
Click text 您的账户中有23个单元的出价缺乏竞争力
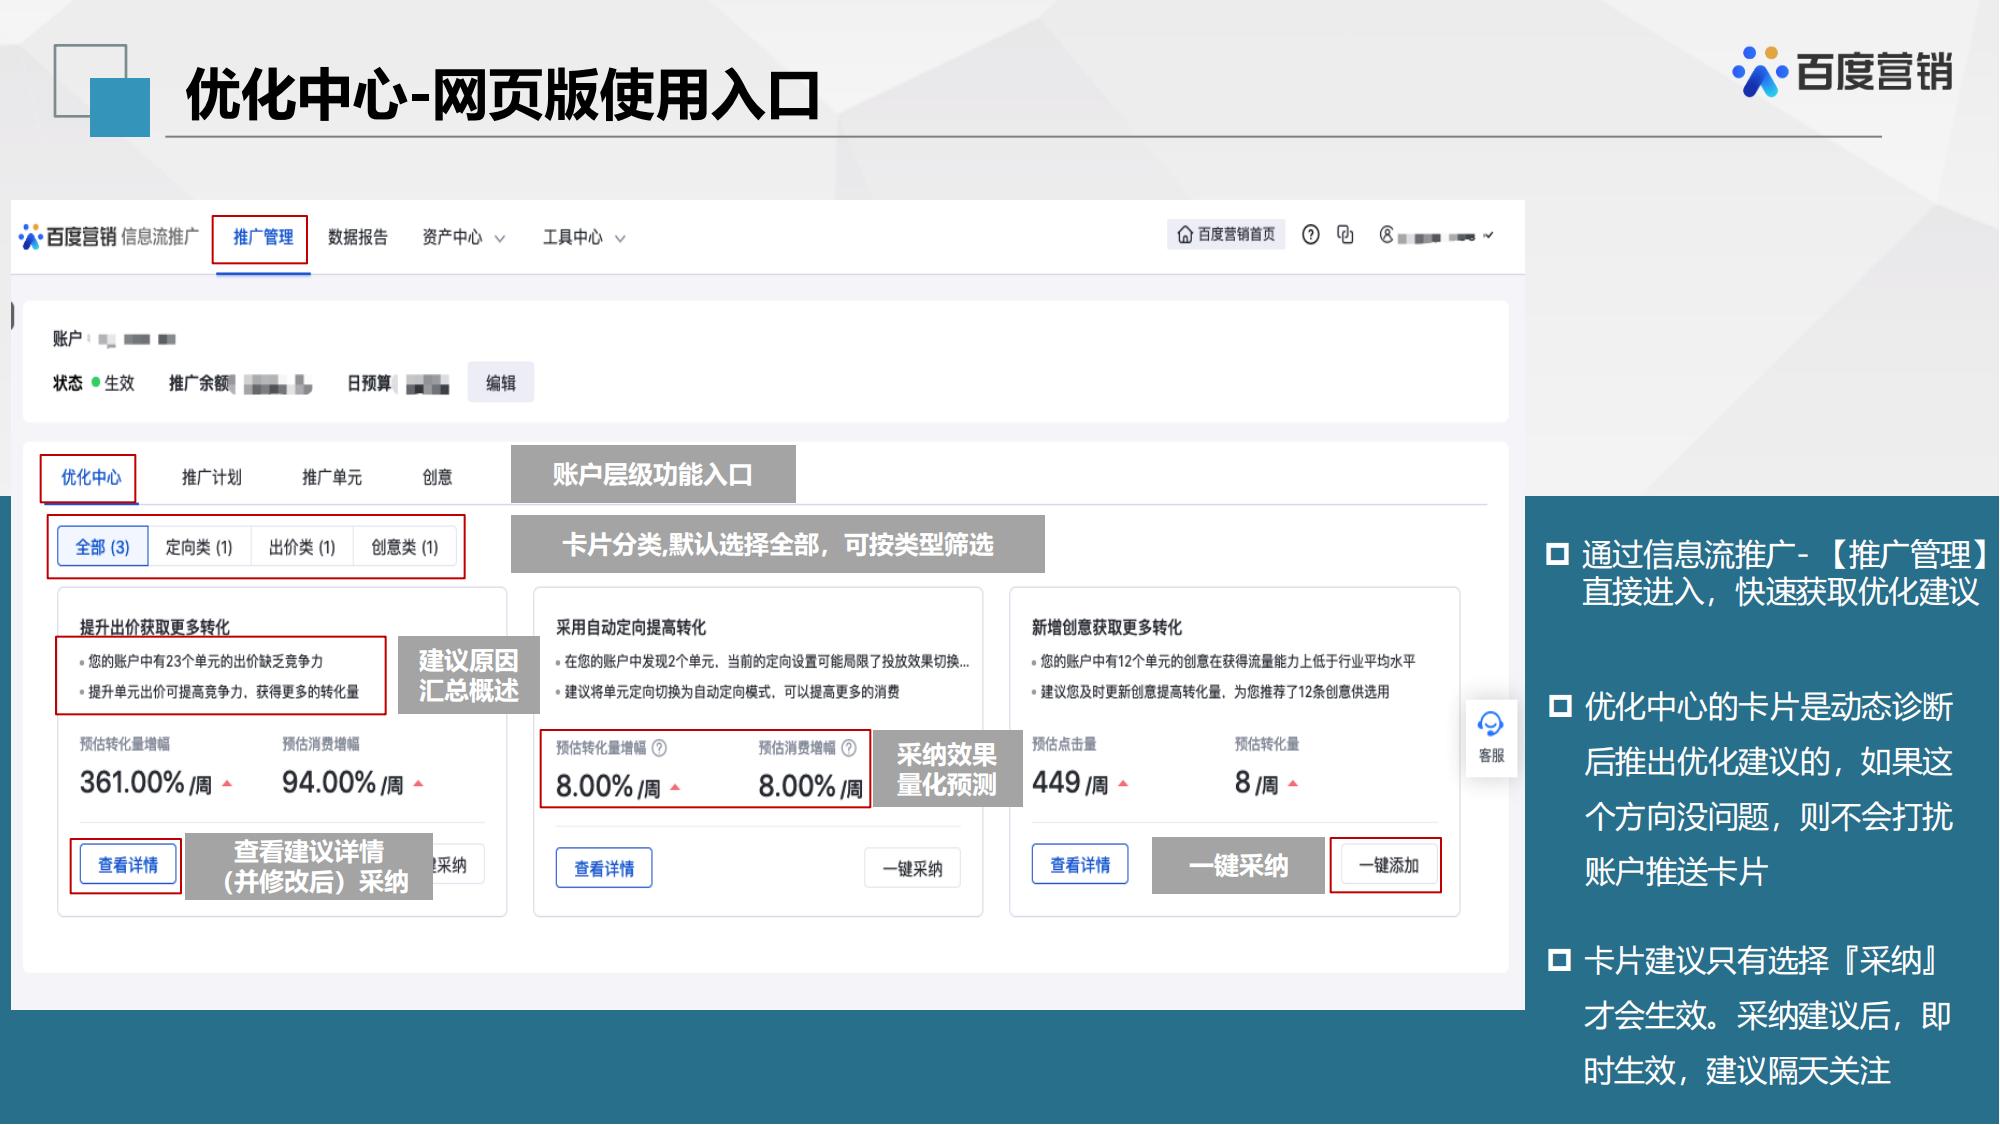click(x=205, y=661)
